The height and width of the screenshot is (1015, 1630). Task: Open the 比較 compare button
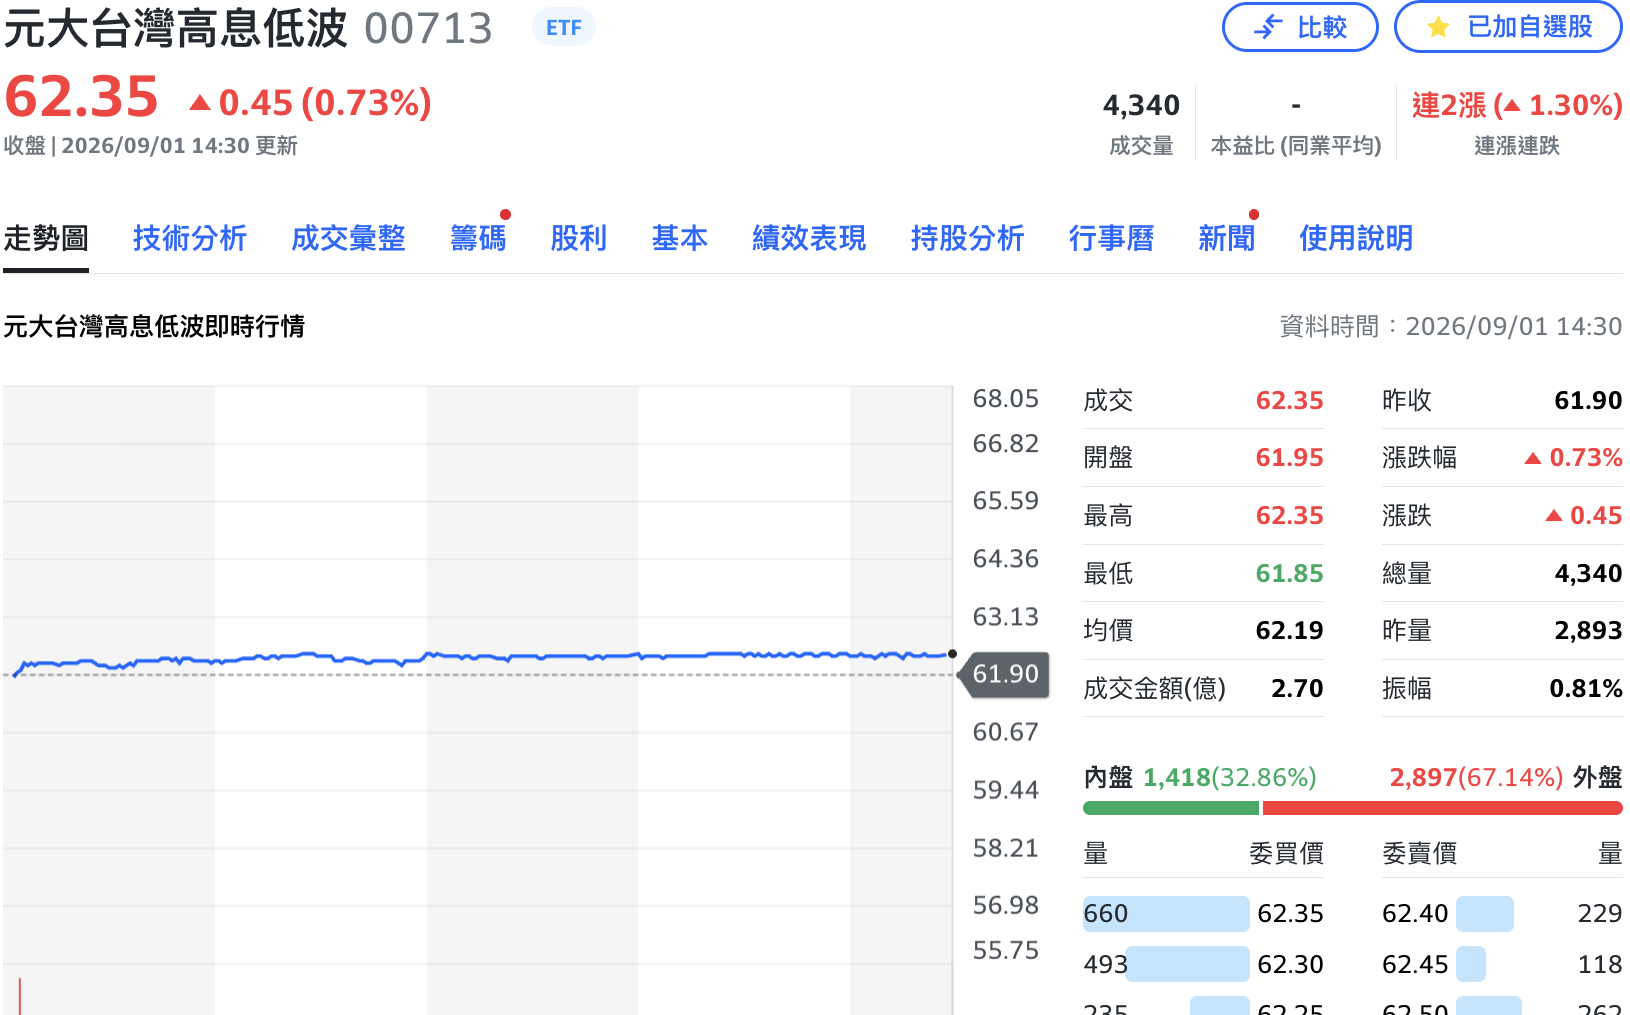click(1300, 27)
